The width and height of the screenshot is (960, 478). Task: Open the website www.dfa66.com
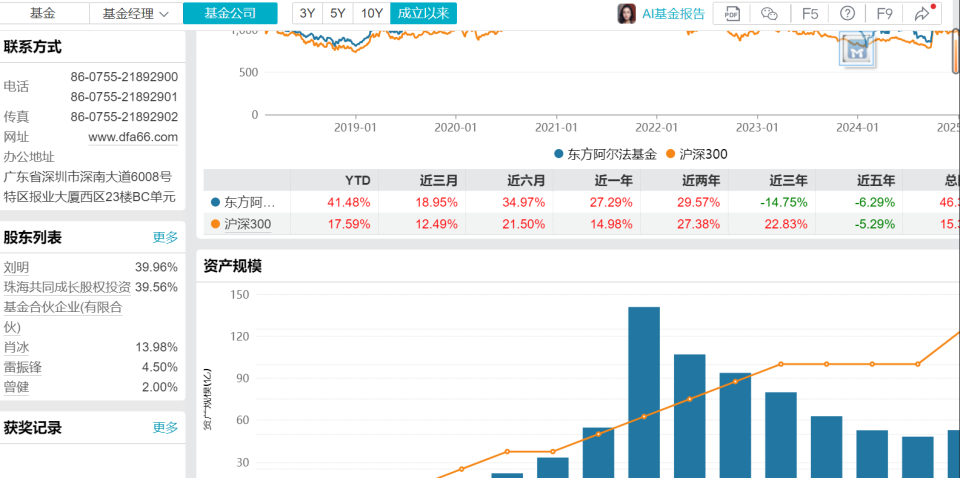point(133,137)
